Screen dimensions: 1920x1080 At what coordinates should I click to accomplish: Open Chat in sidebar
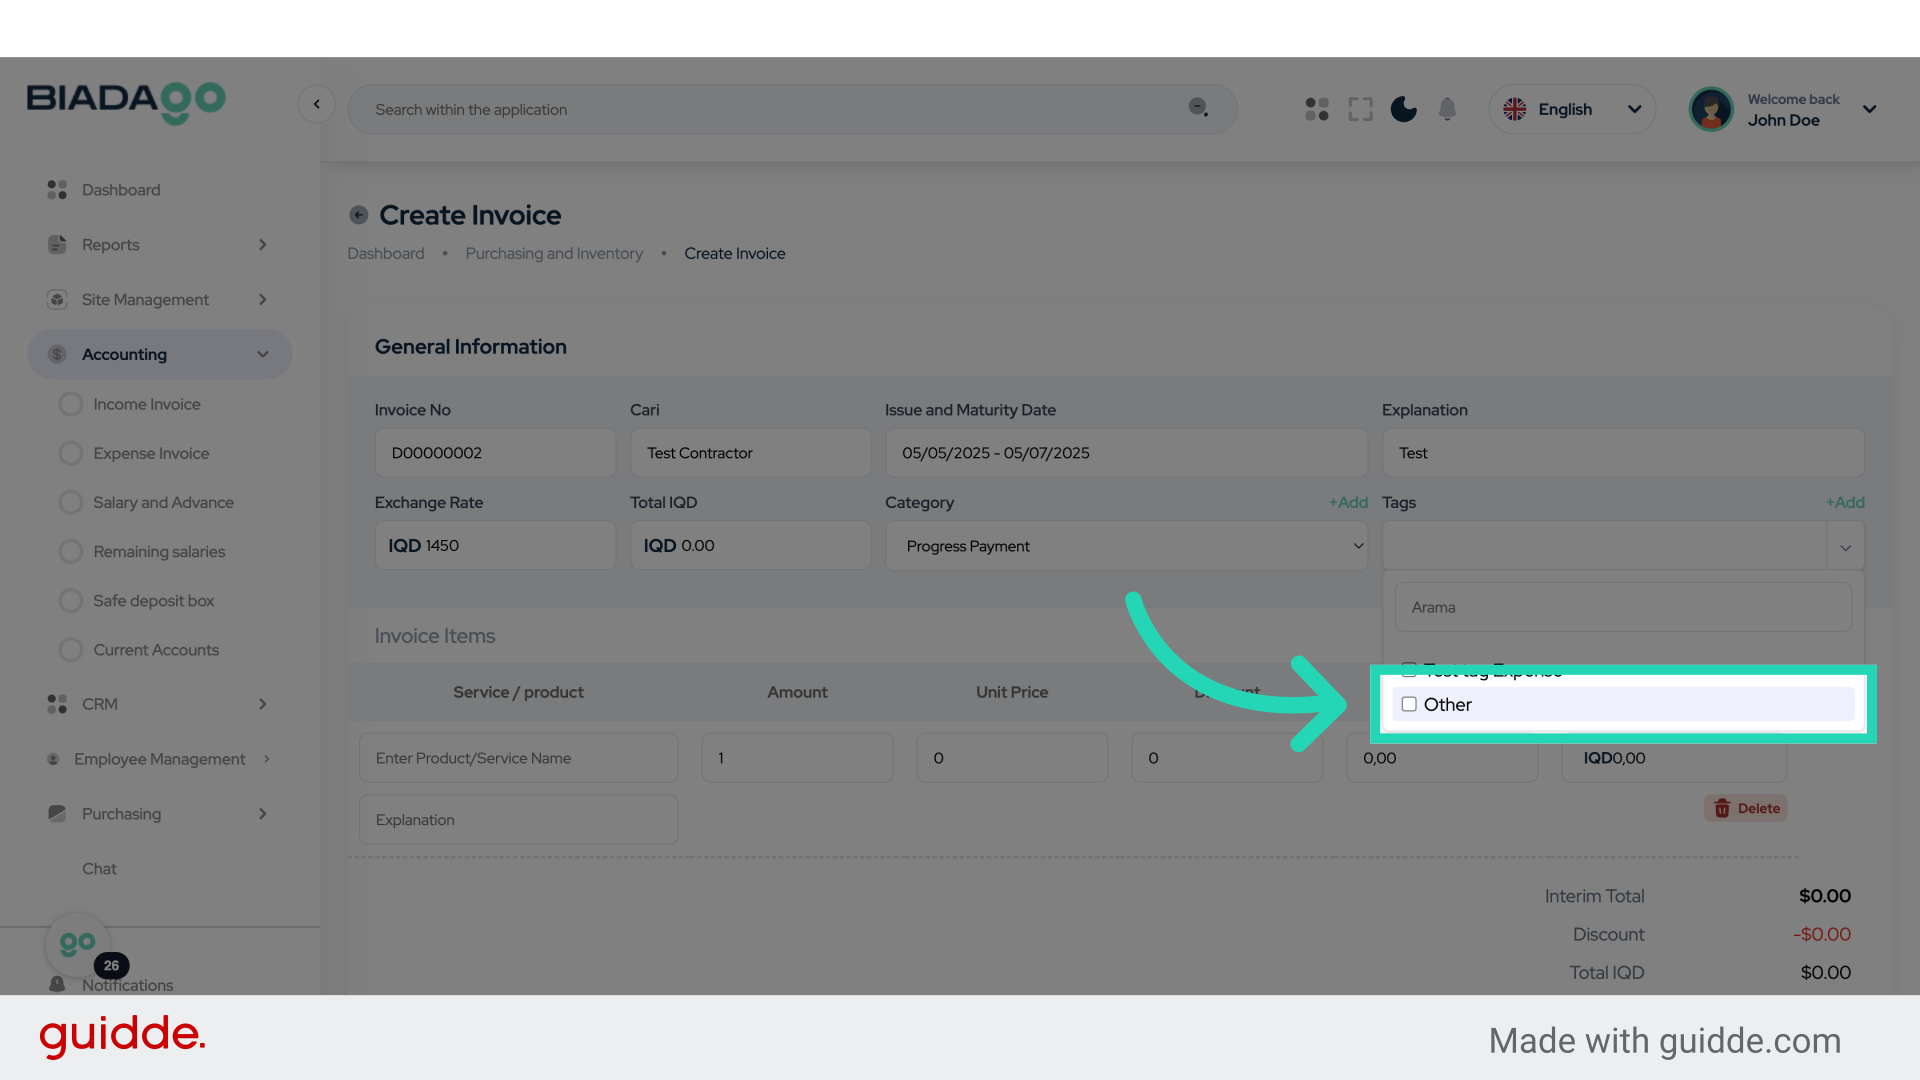point(99,869)
